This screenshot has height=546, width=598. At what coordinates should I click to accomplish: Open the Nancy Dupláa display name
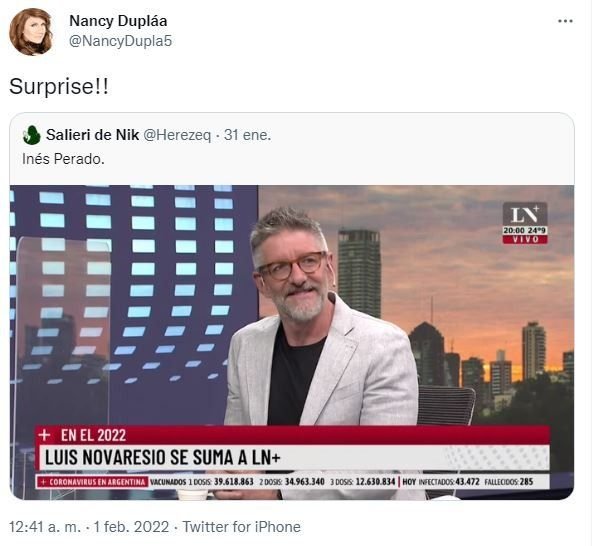coord(118,21)
